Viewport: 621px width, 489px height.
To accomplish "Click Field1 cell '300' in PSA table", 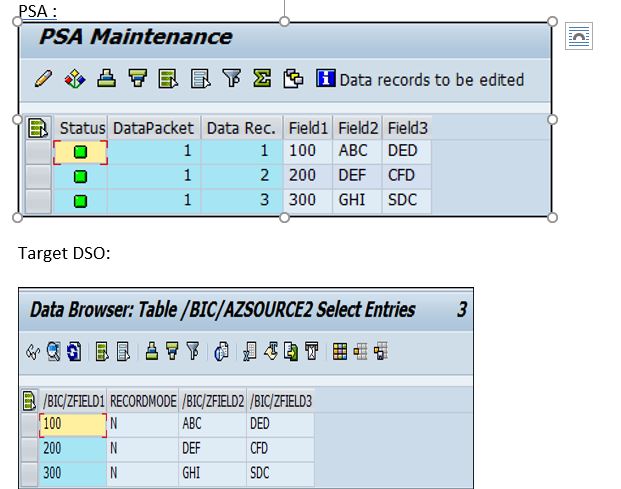I will [x=308, y=200].
